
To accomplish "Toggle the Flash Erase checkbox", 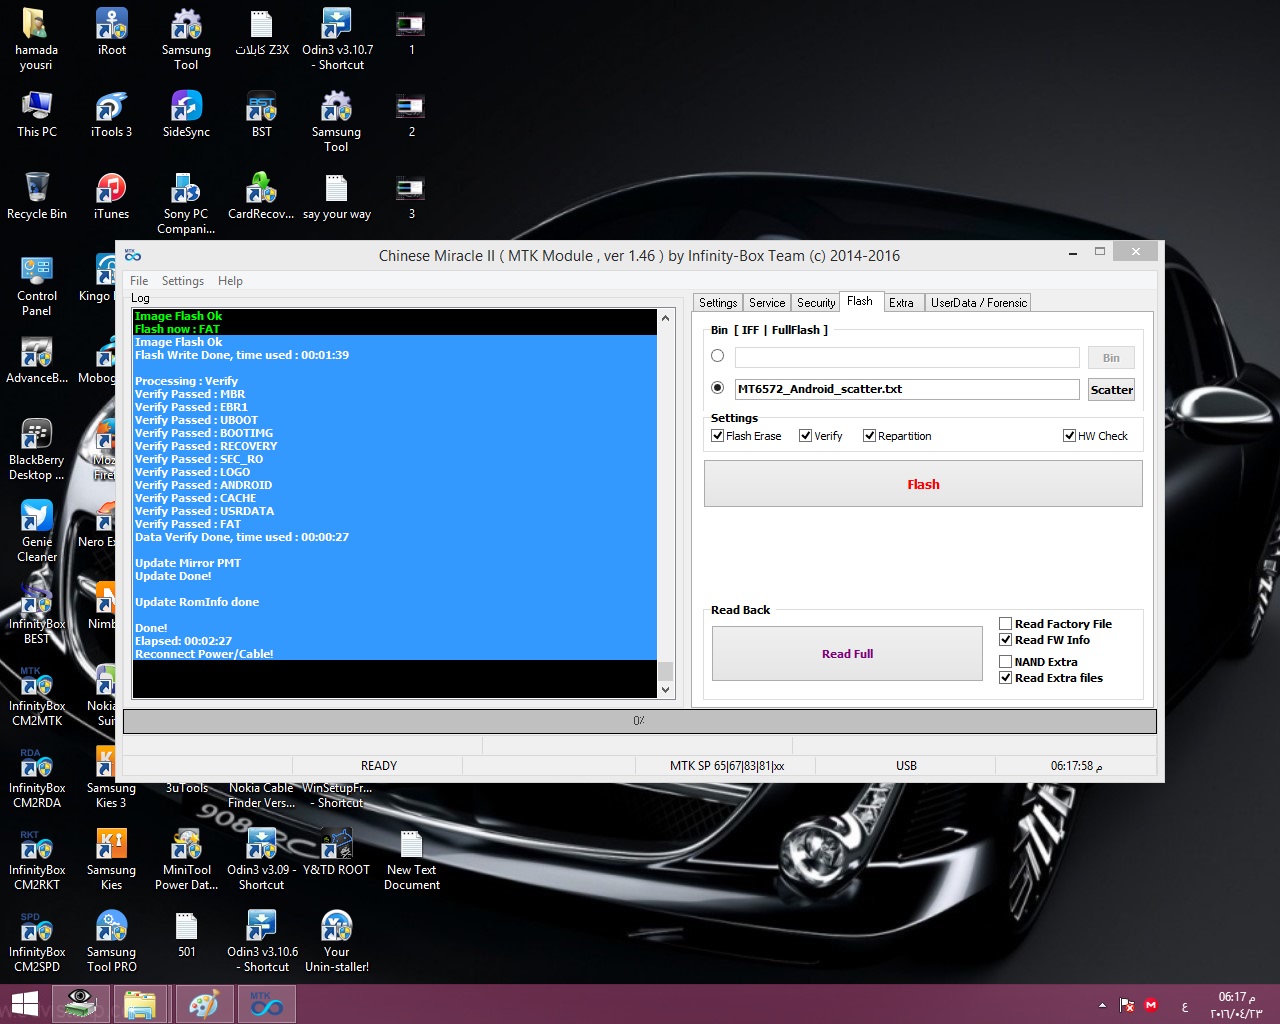I will [x=717, y=436].
